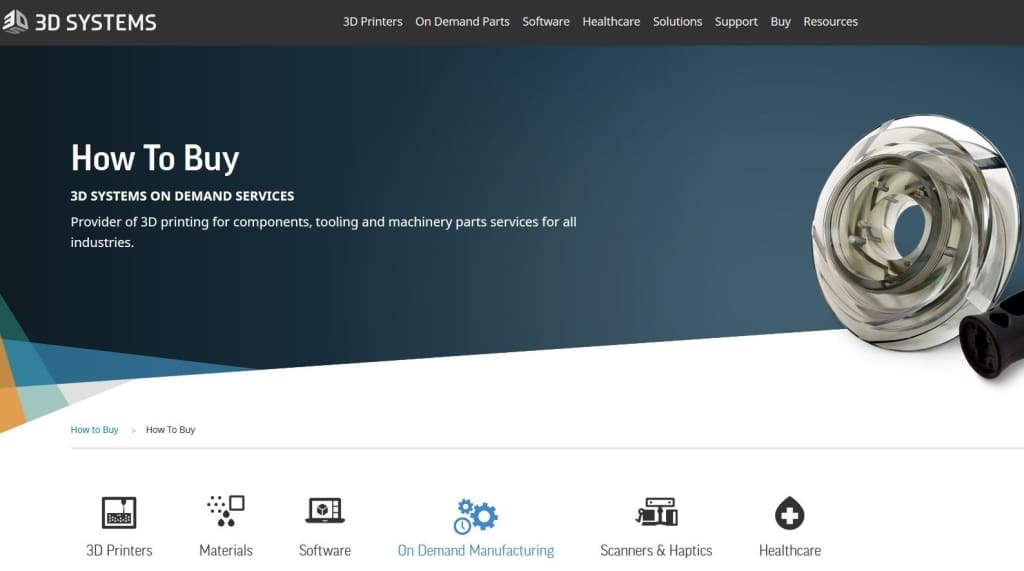Open the Solutions nav menu
1024x571 pixels.
tap(677, 22)
